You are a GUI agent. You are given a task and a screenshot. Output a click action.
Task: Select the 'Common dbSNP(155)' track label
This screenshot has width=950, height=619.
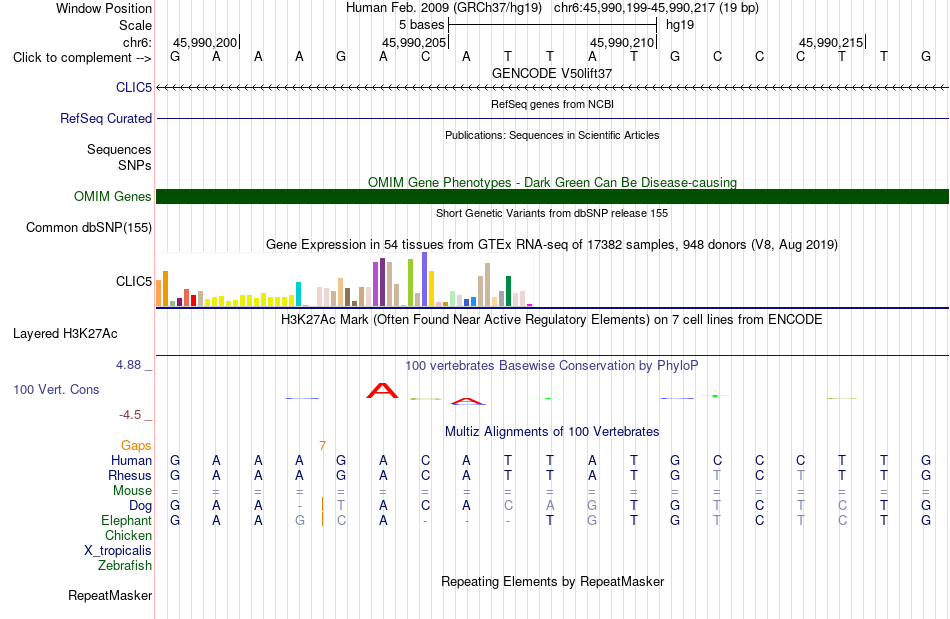point(89,227)
